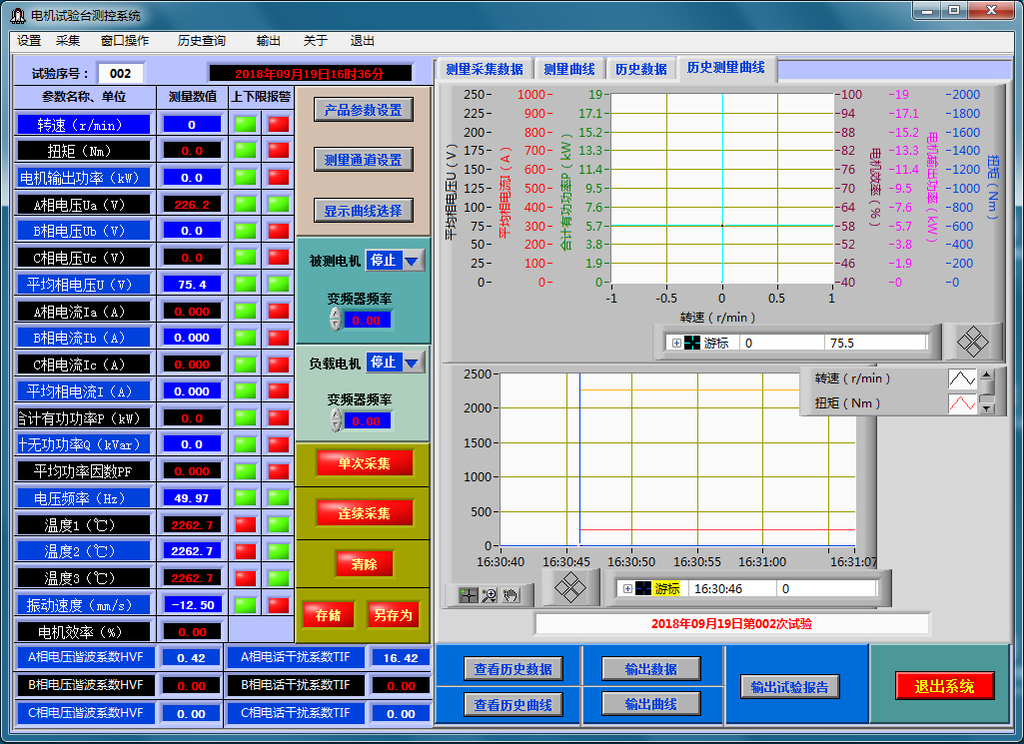
Task: Click the cursor mover diamond beside the upper chart
Action: coord(972,342)
